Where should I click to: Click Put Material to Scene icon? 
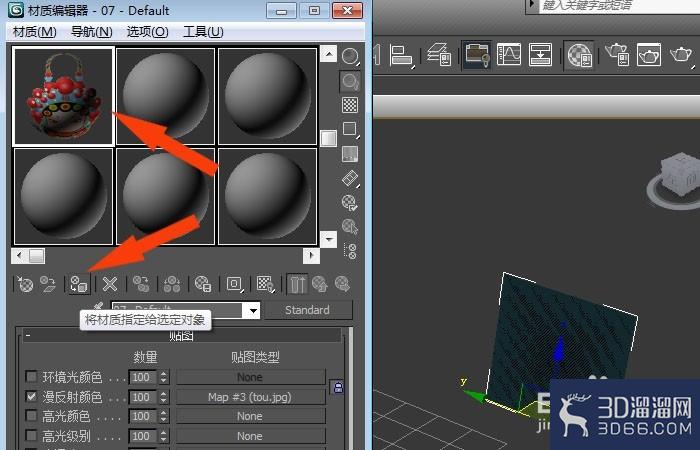48,284
